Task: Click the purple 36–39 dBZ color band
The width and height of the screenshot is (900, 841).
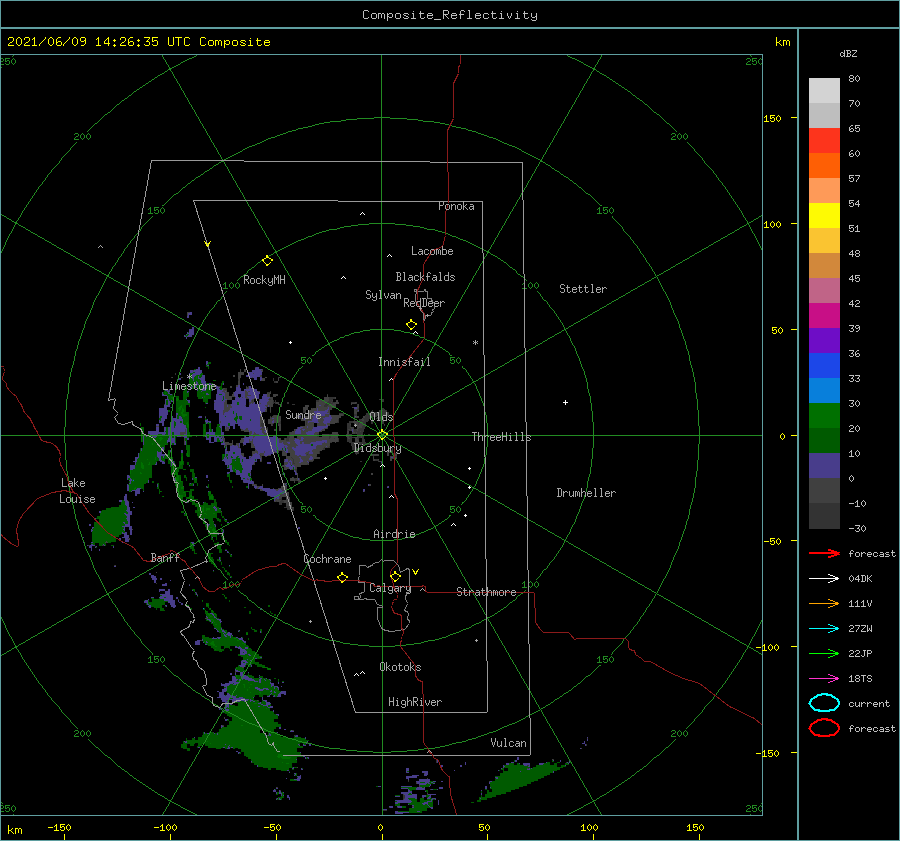Action: click(824, 341)
